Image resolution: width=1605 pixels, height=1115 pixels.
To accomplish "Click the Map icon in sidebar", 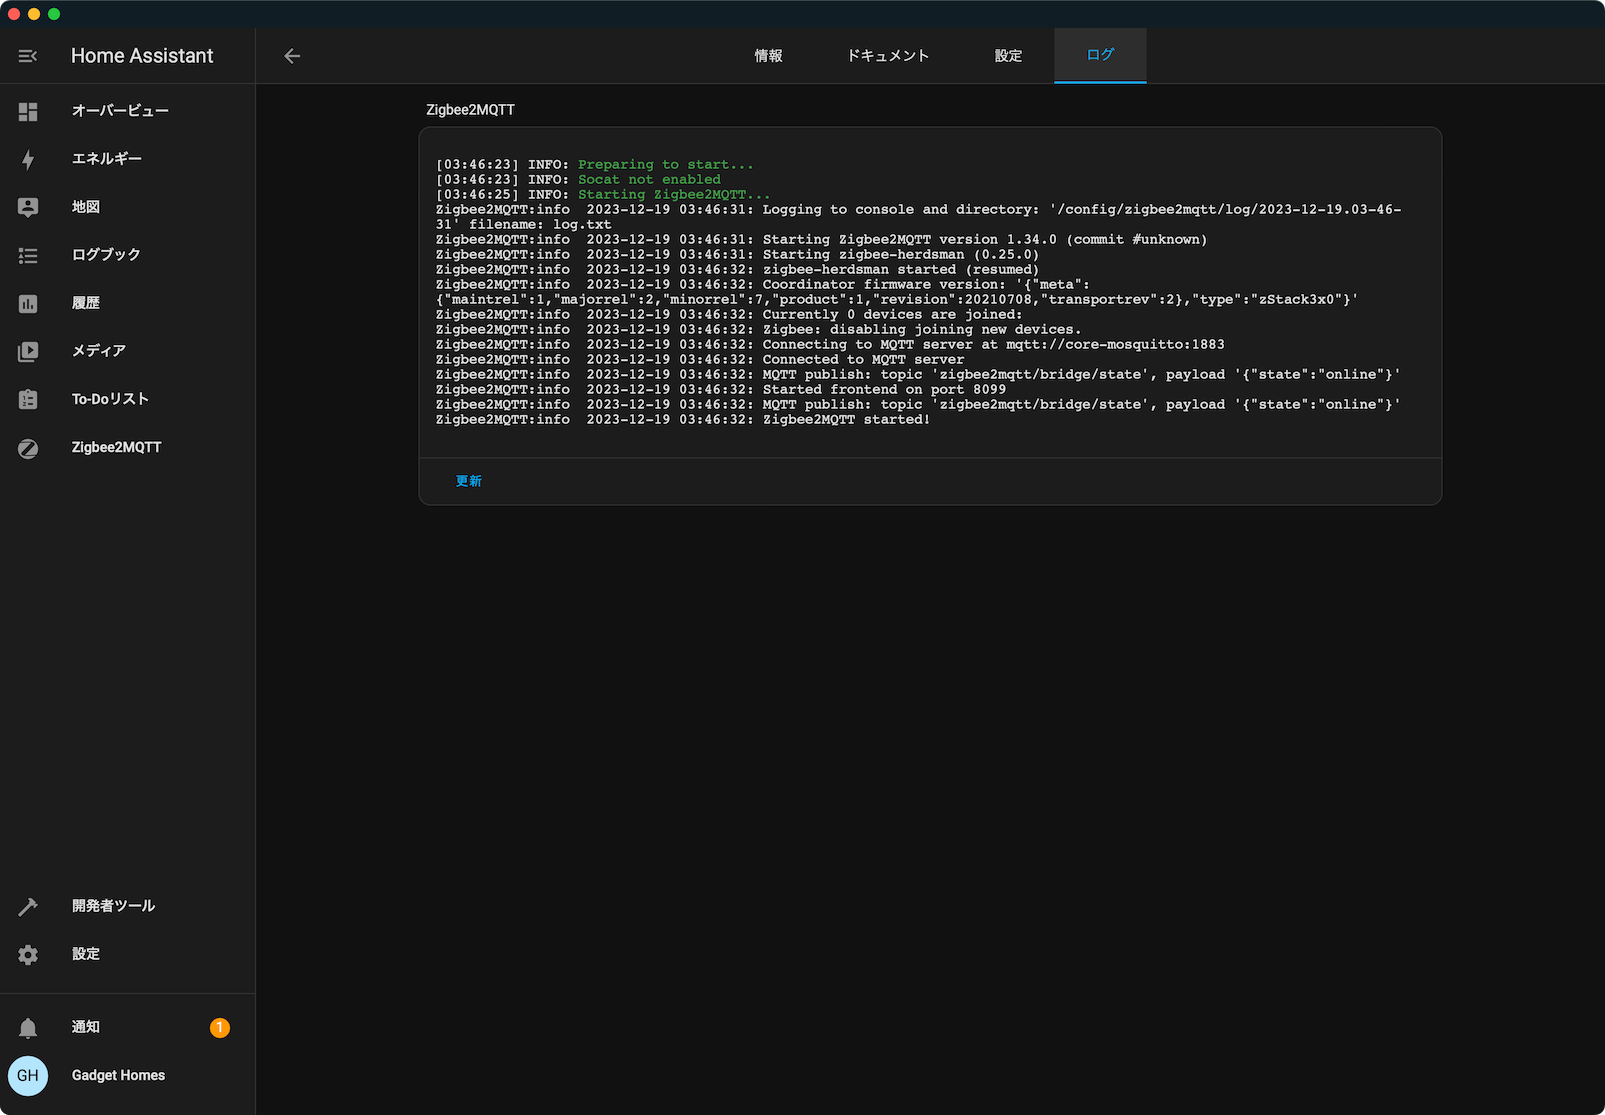I will tap(28, 207).
